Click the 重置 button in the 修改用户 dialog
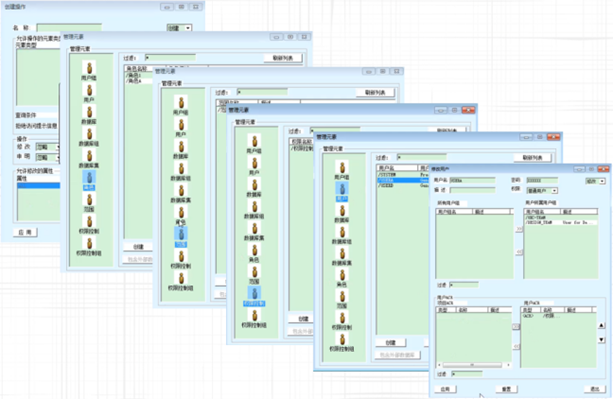 [x=506, y=389]
